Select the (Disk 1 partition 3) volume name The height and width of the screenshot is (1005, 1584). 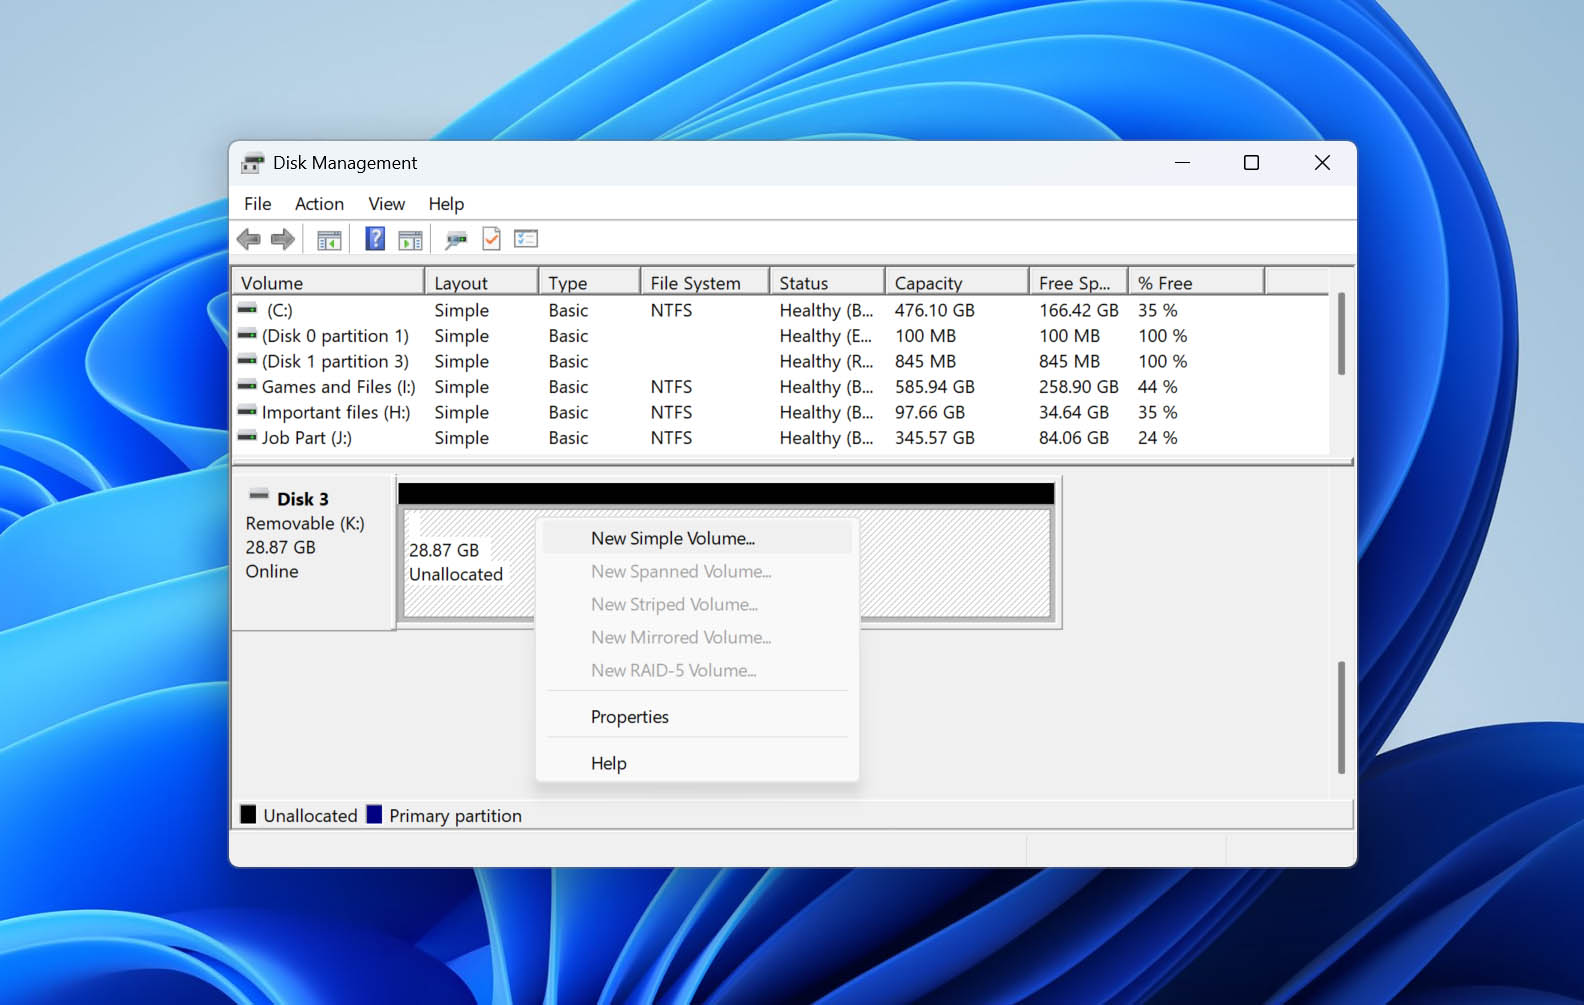click(x=335, y=361)
